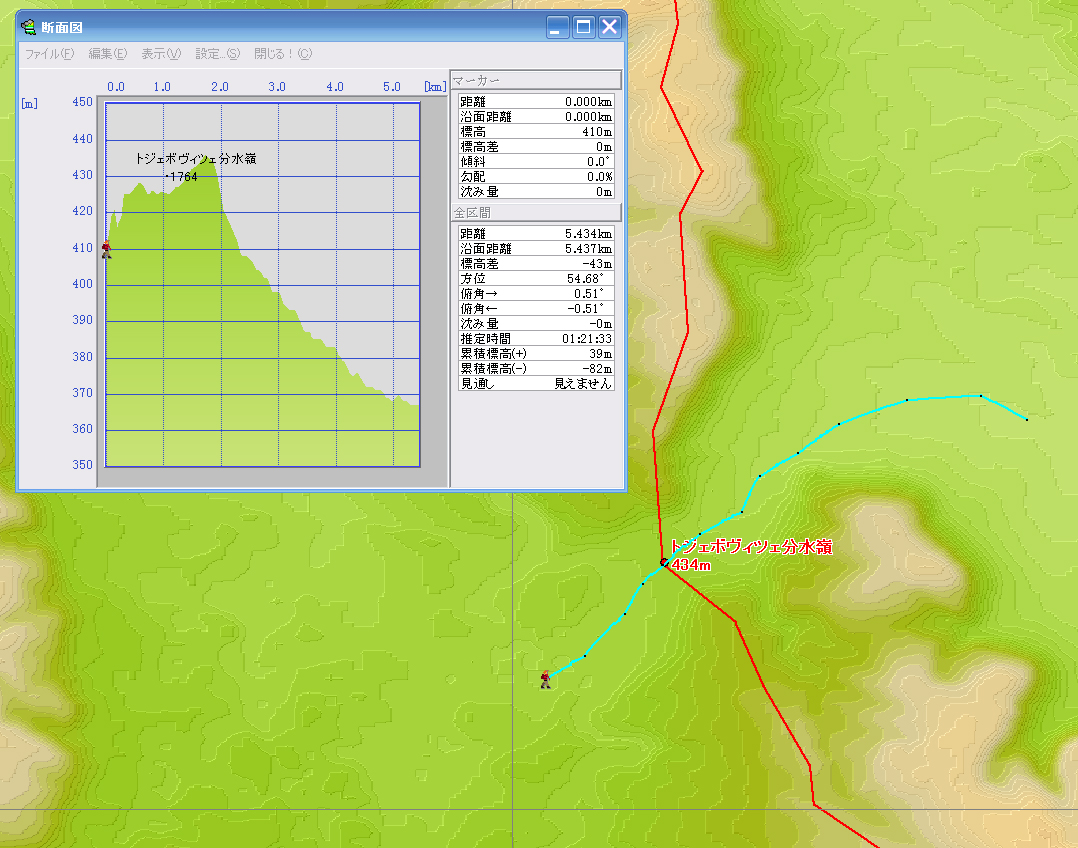Open the 表示(V) menu
This screenshot has height=848, width=1078.
click(x=160, y=54)
